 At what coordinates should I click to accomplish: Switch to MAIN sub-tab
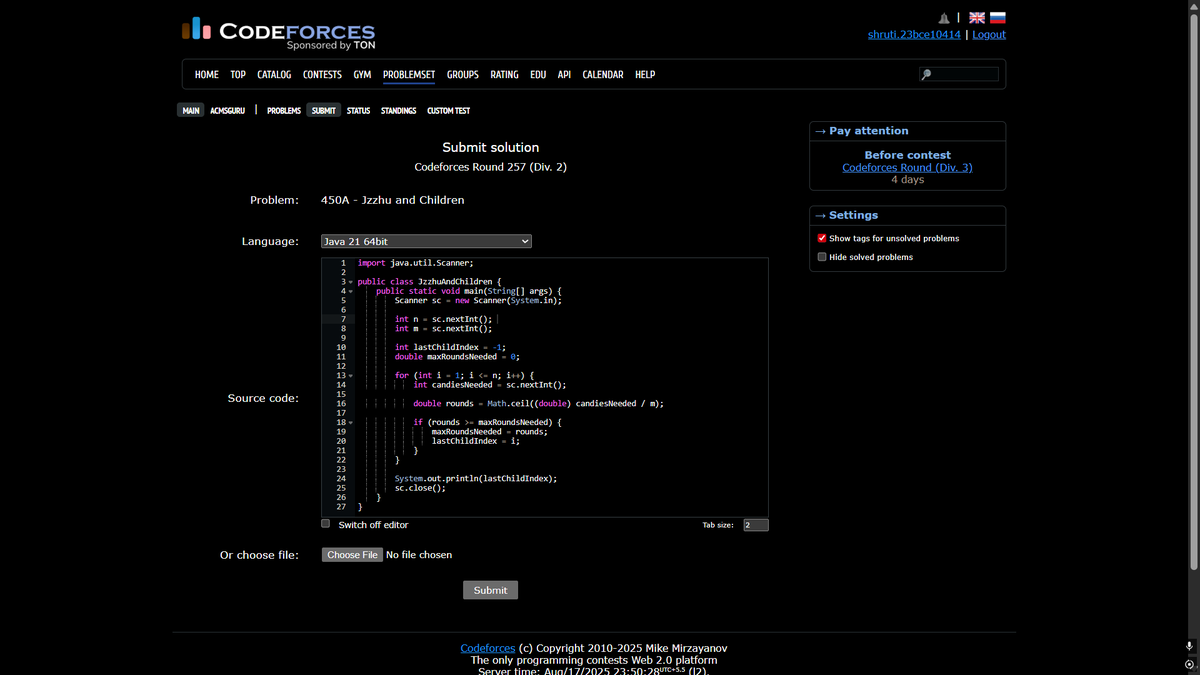(191, 110)
